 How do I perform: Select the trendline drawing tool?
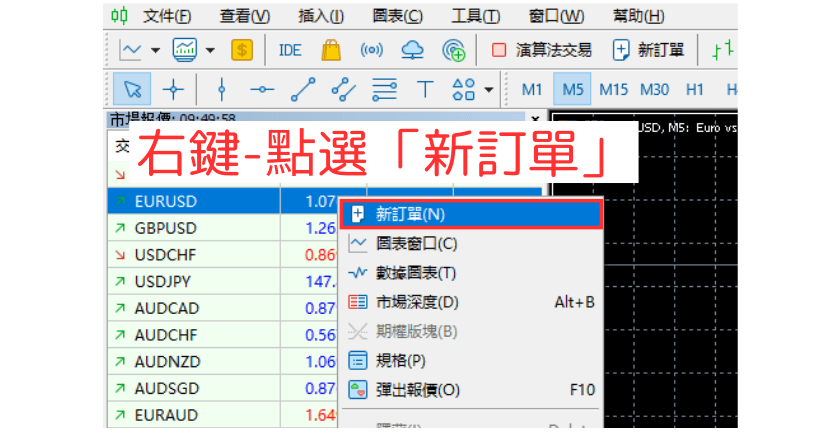(302, 89)
